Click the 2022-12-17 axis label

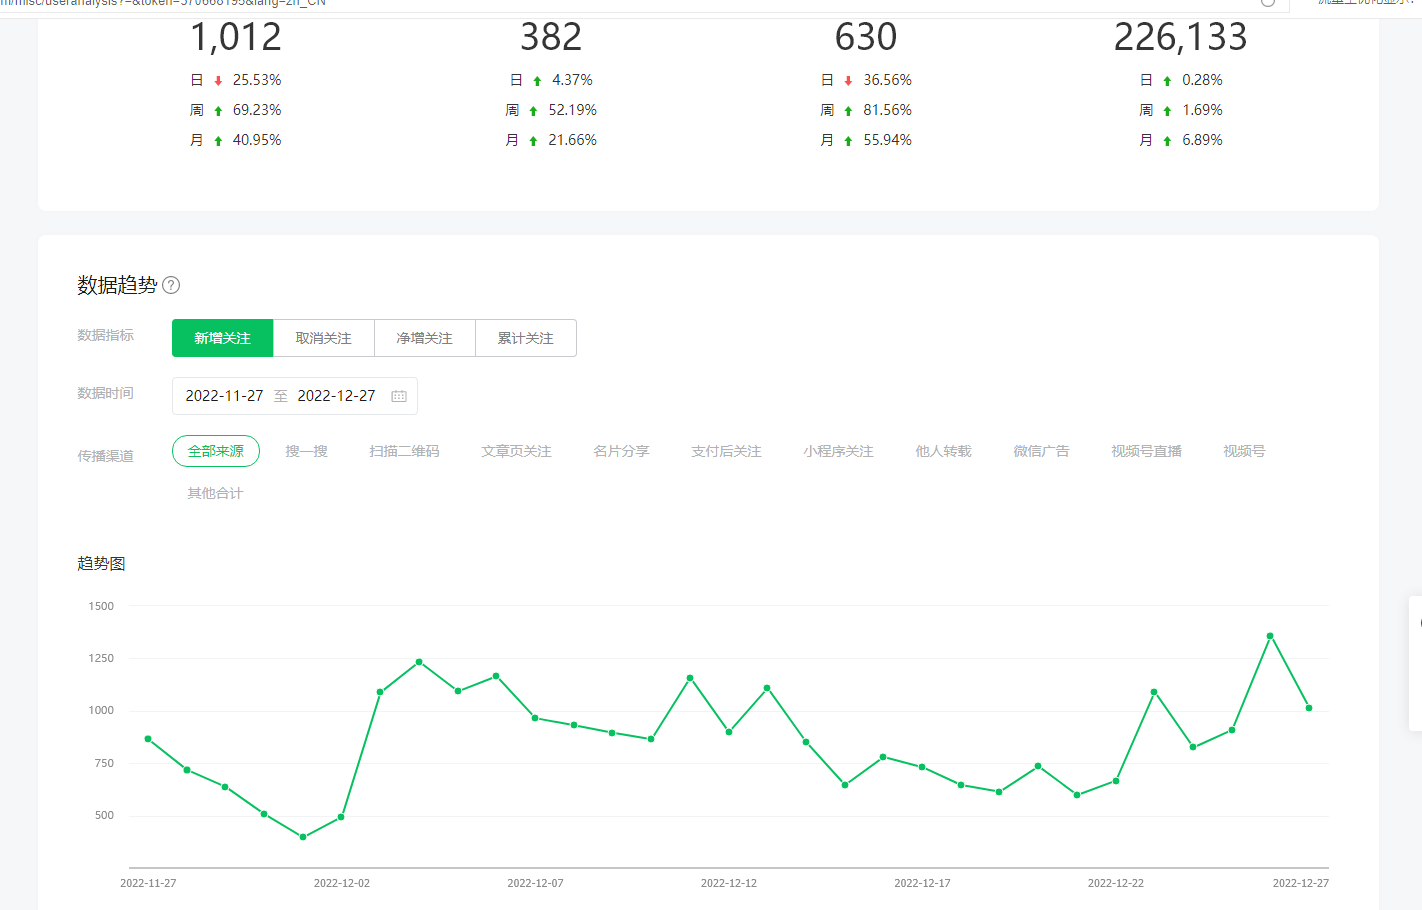(922, 883)
